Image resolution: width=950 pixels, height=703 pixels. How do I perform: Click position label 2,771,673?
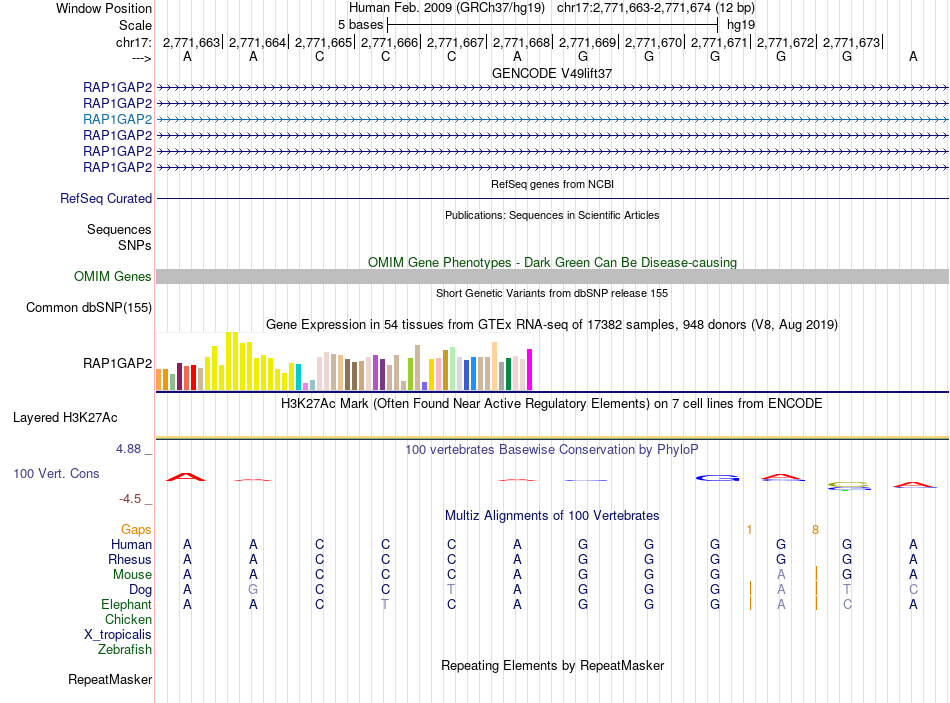(x=851, y=42)
